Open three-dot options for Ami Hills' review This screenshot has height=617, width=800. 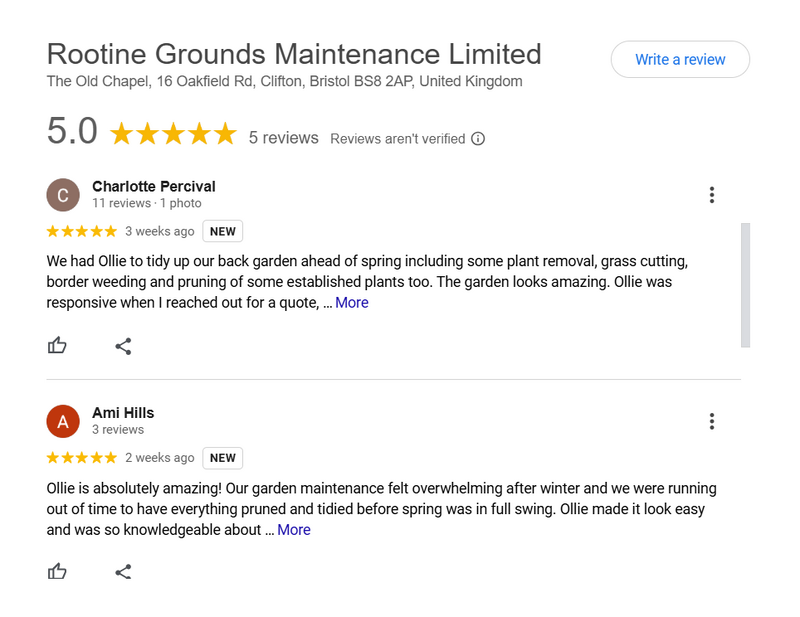pyautogui.click(x=711, y=421)
